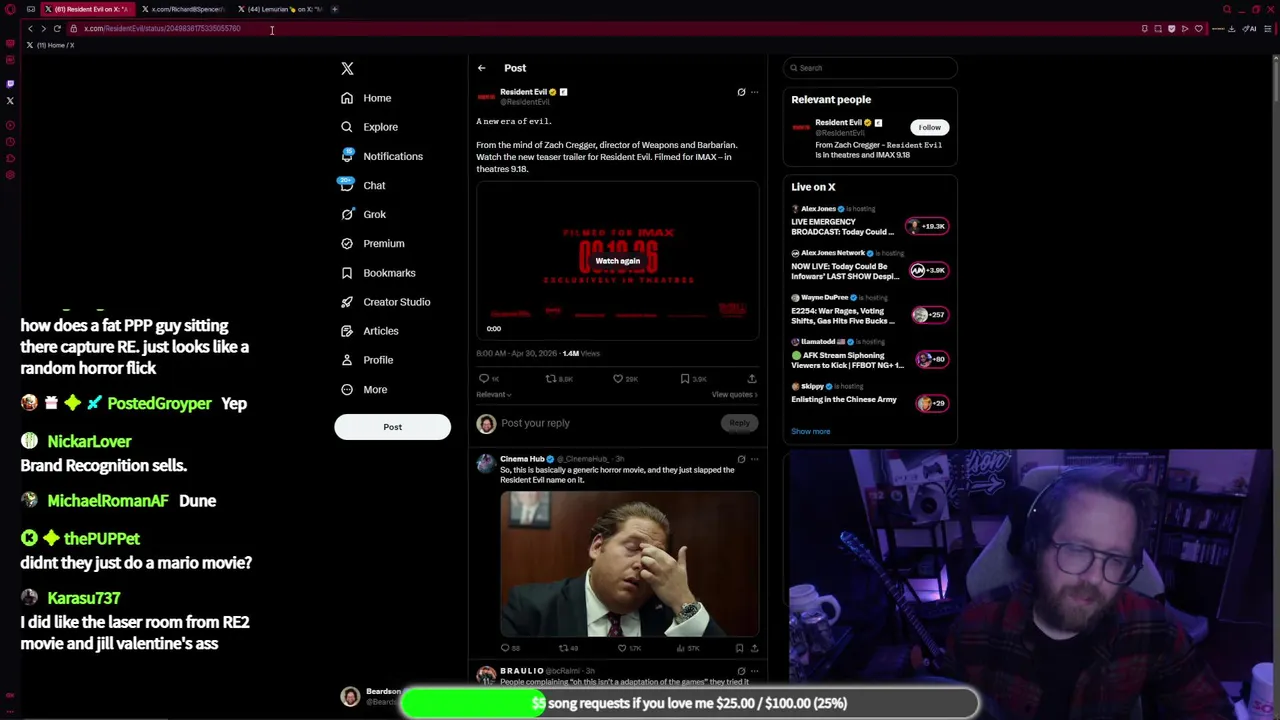The width and height of the screenshot is (1280, 720).
Task: Open Notifications in X sidebar
Action: (x=381, y=156)
